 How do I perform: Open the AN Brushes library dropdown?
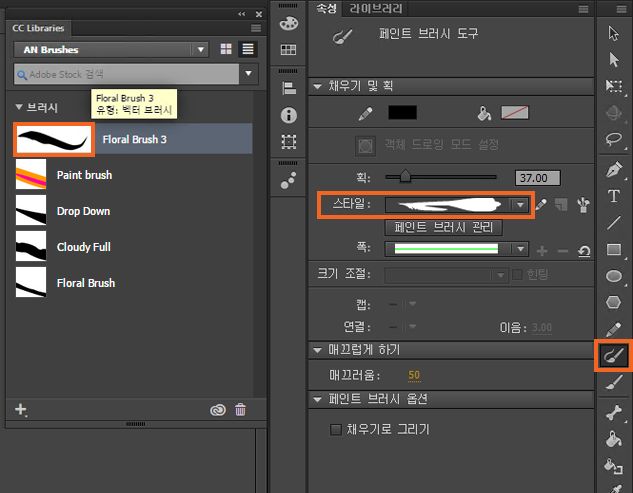coord(111,50)
